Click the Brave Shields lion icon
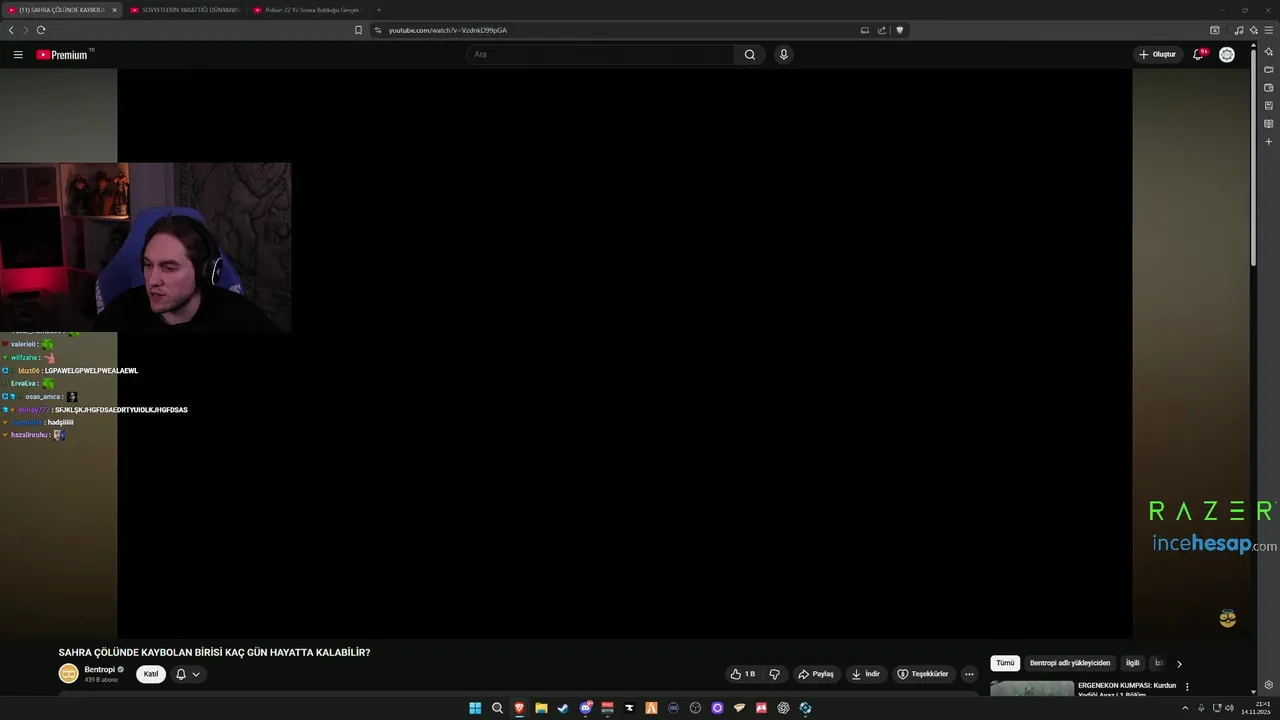 click(900, 30)
